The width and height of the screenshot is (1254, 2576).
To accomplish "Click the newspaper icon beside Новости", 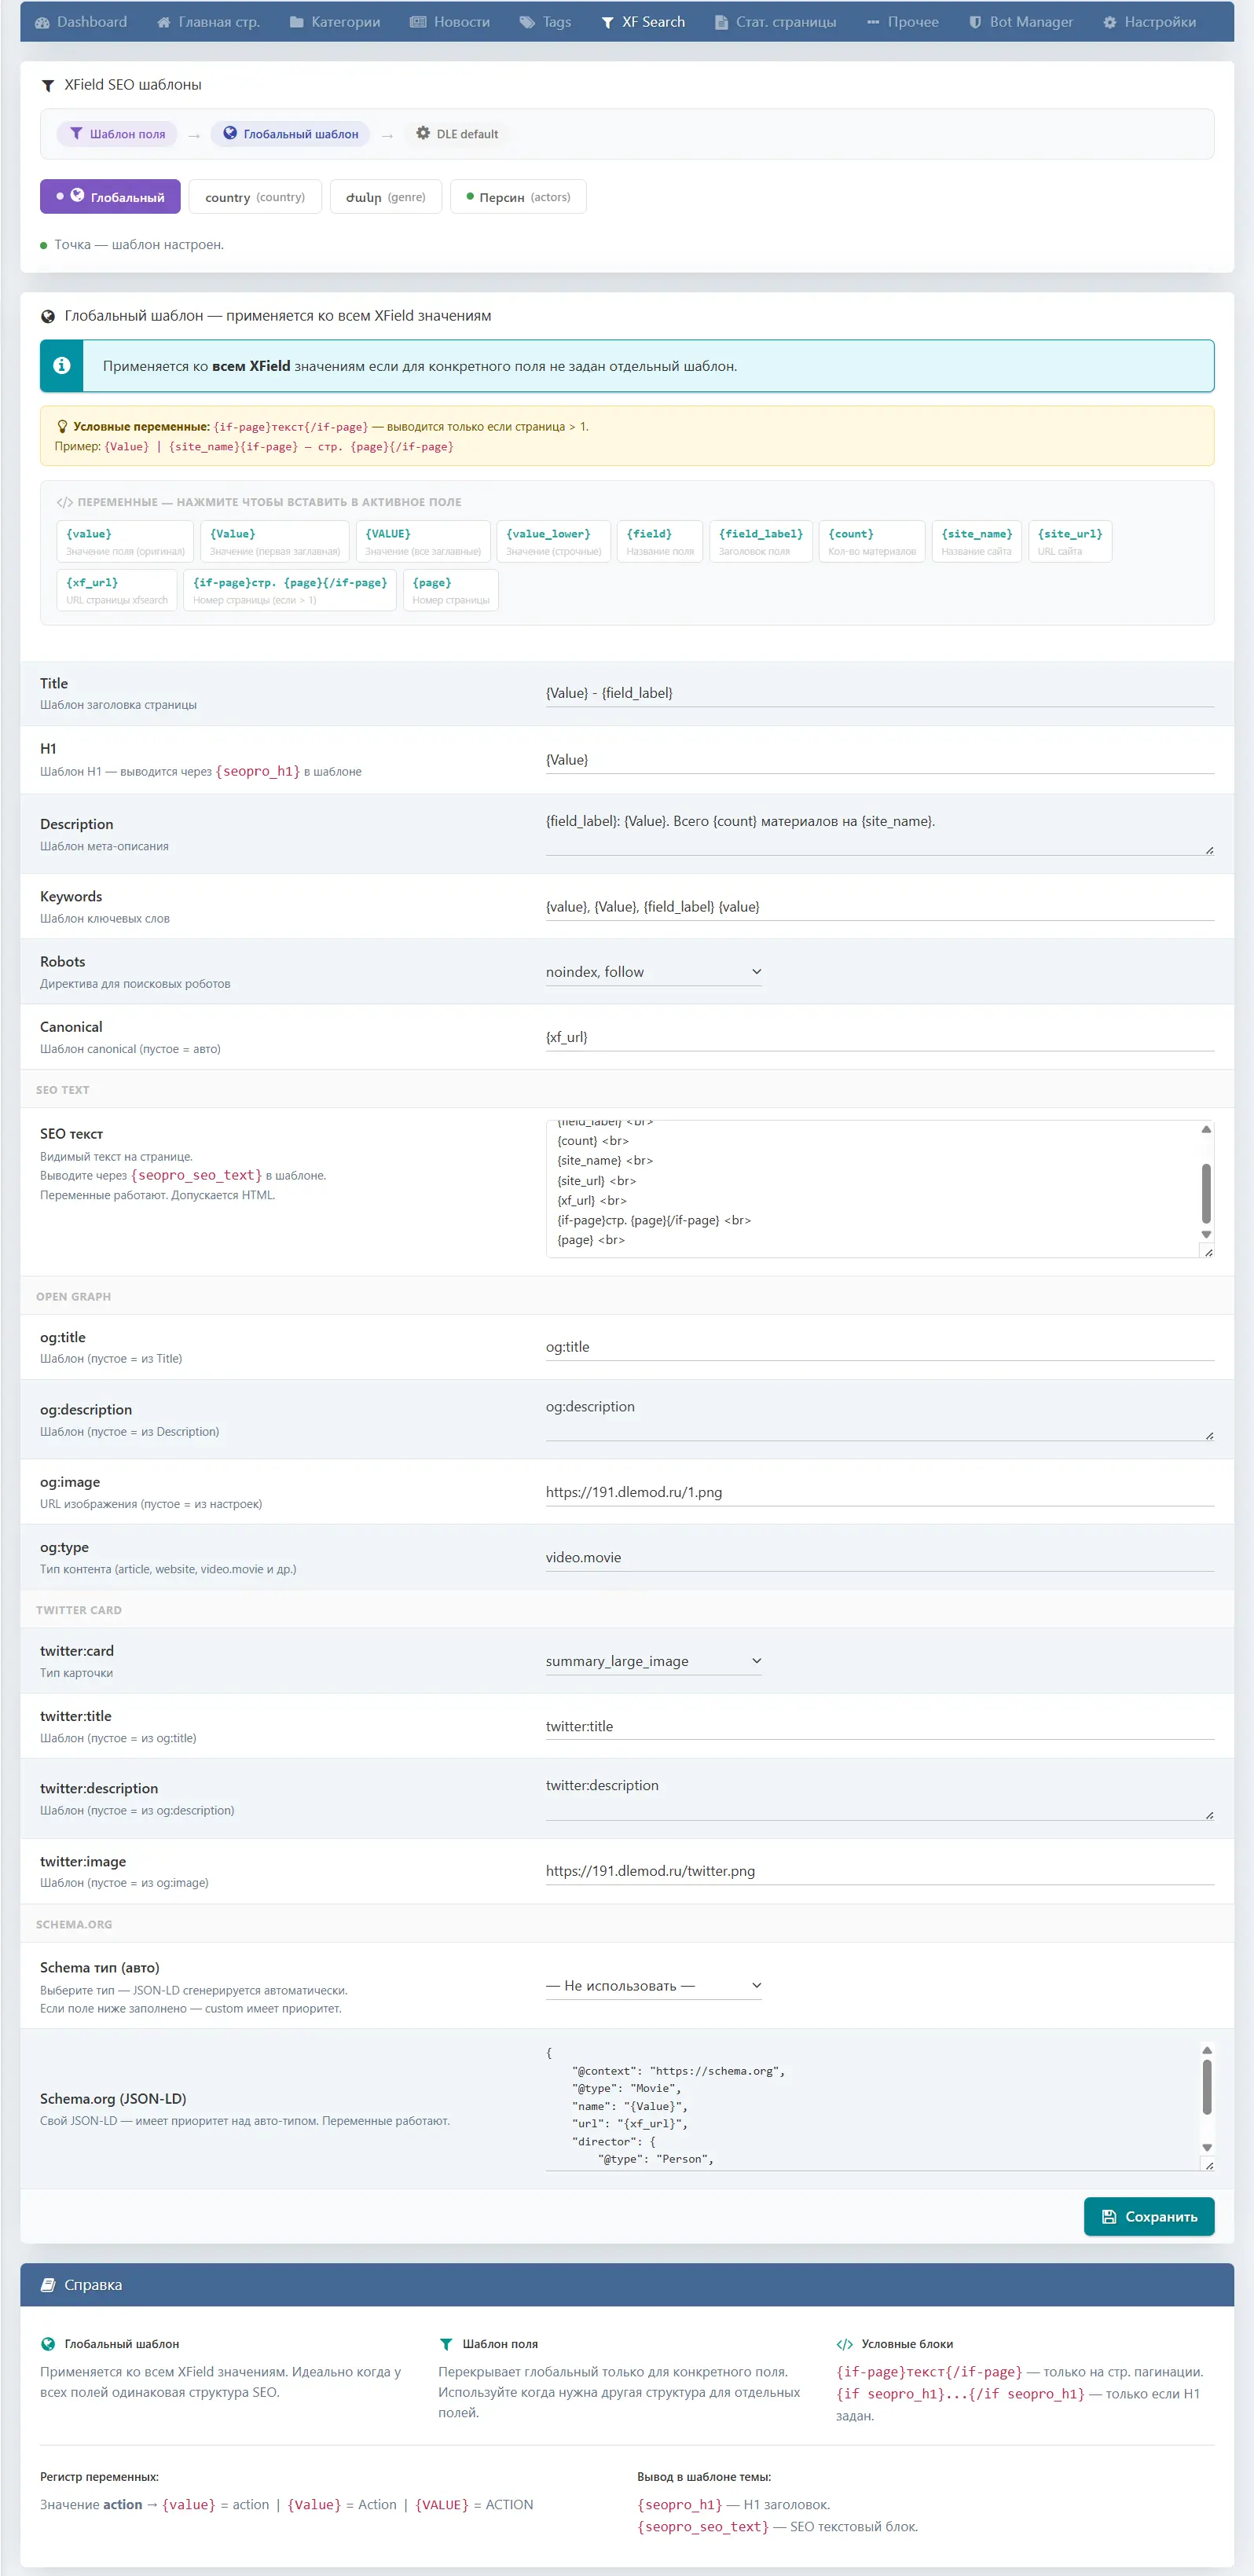I will pyautogui.click(x=418, y=22).
